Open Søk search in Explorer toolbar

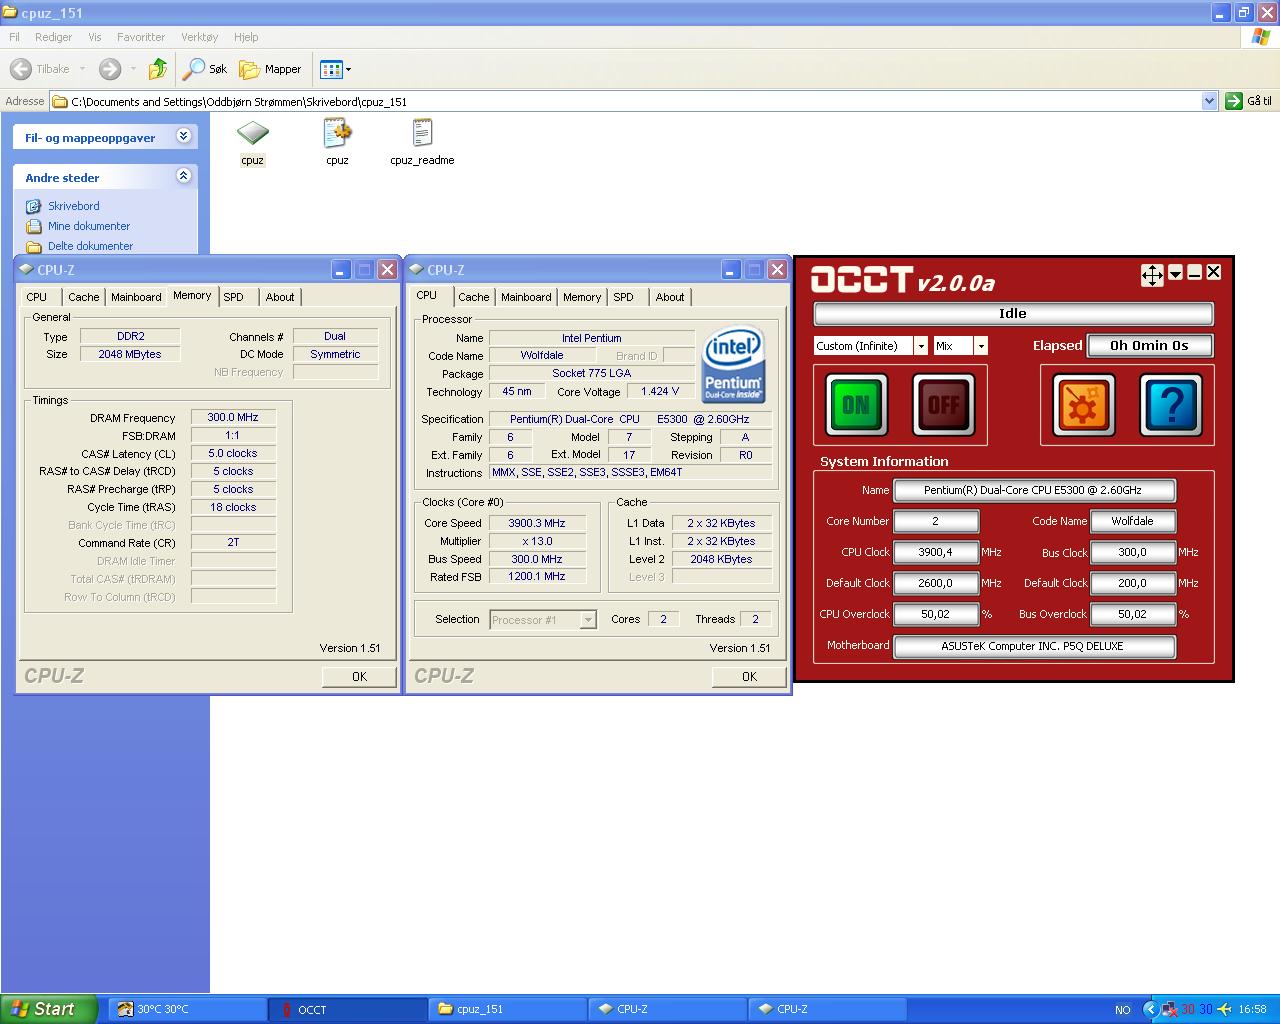tap(205, 69)
